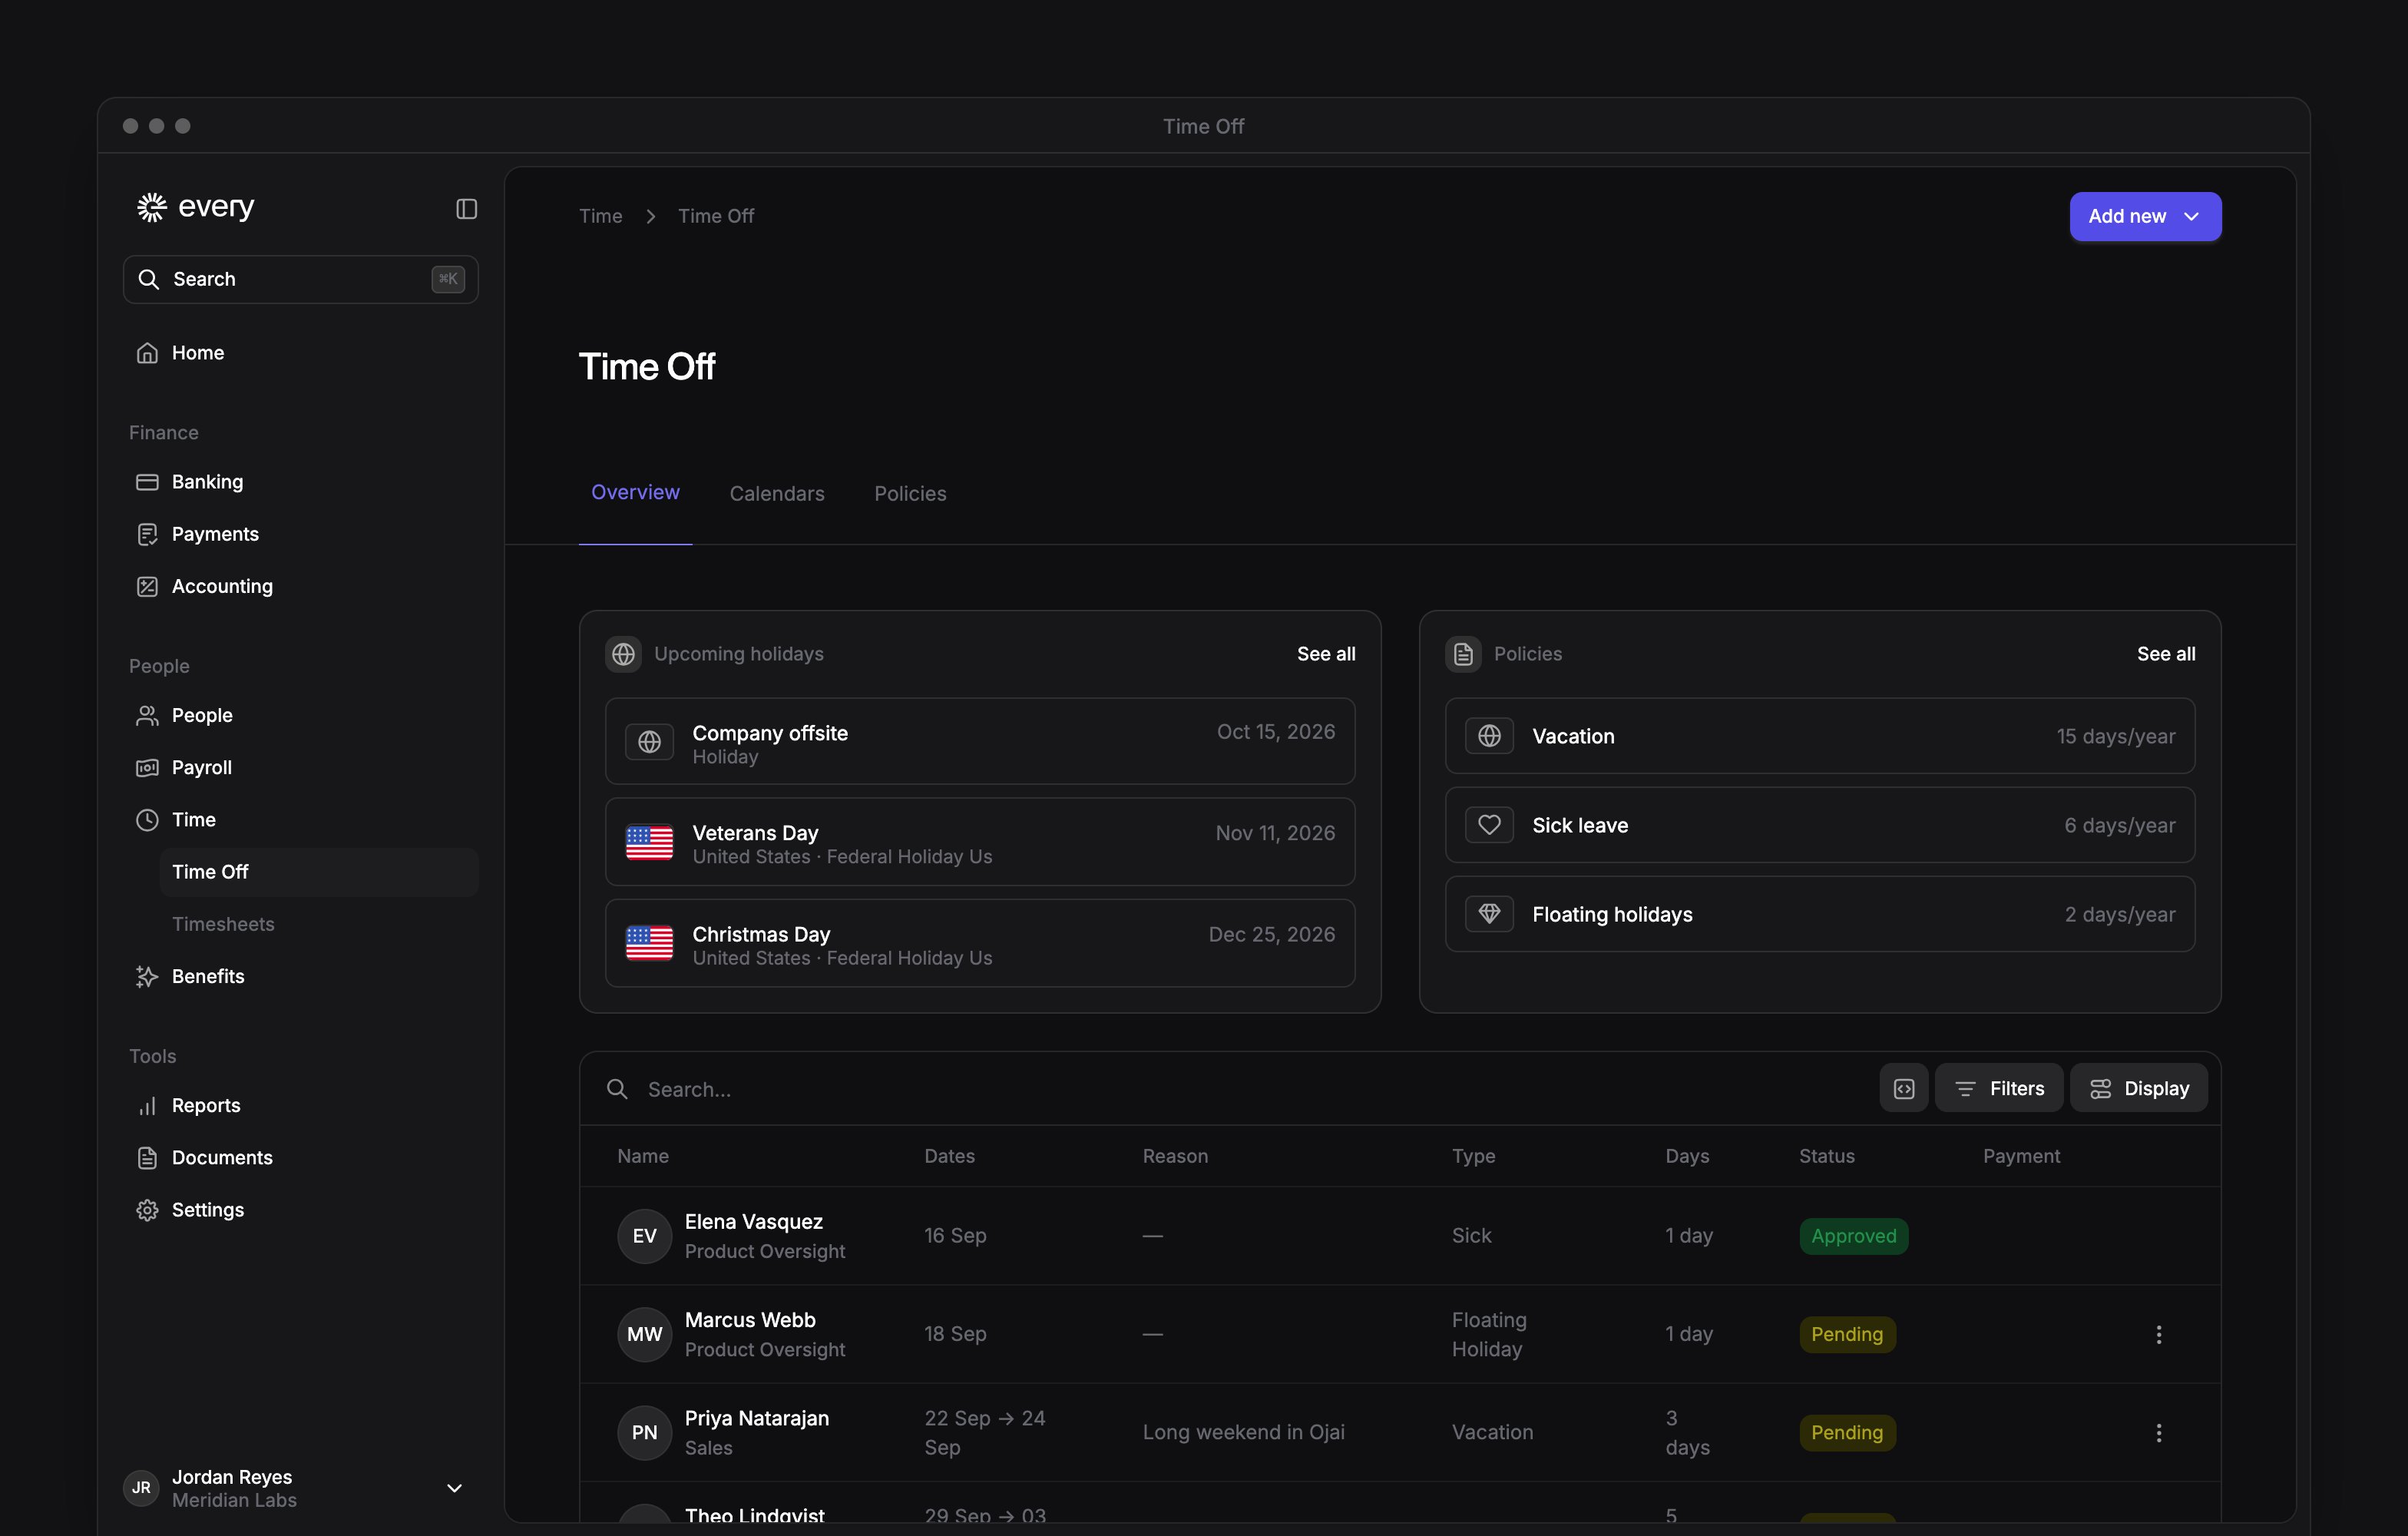The image size is (2408, 1536).
Task: Expand the Add new dropdown
Action: pos(2145,216)
